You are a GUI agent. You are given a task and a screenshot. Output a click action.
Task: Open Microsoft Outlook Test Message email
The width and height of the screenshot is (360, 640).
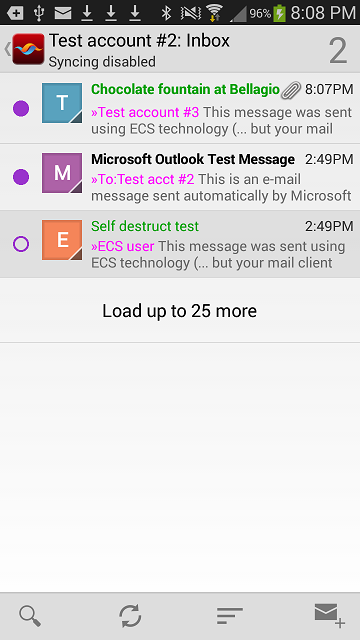[x=180, y=177]
